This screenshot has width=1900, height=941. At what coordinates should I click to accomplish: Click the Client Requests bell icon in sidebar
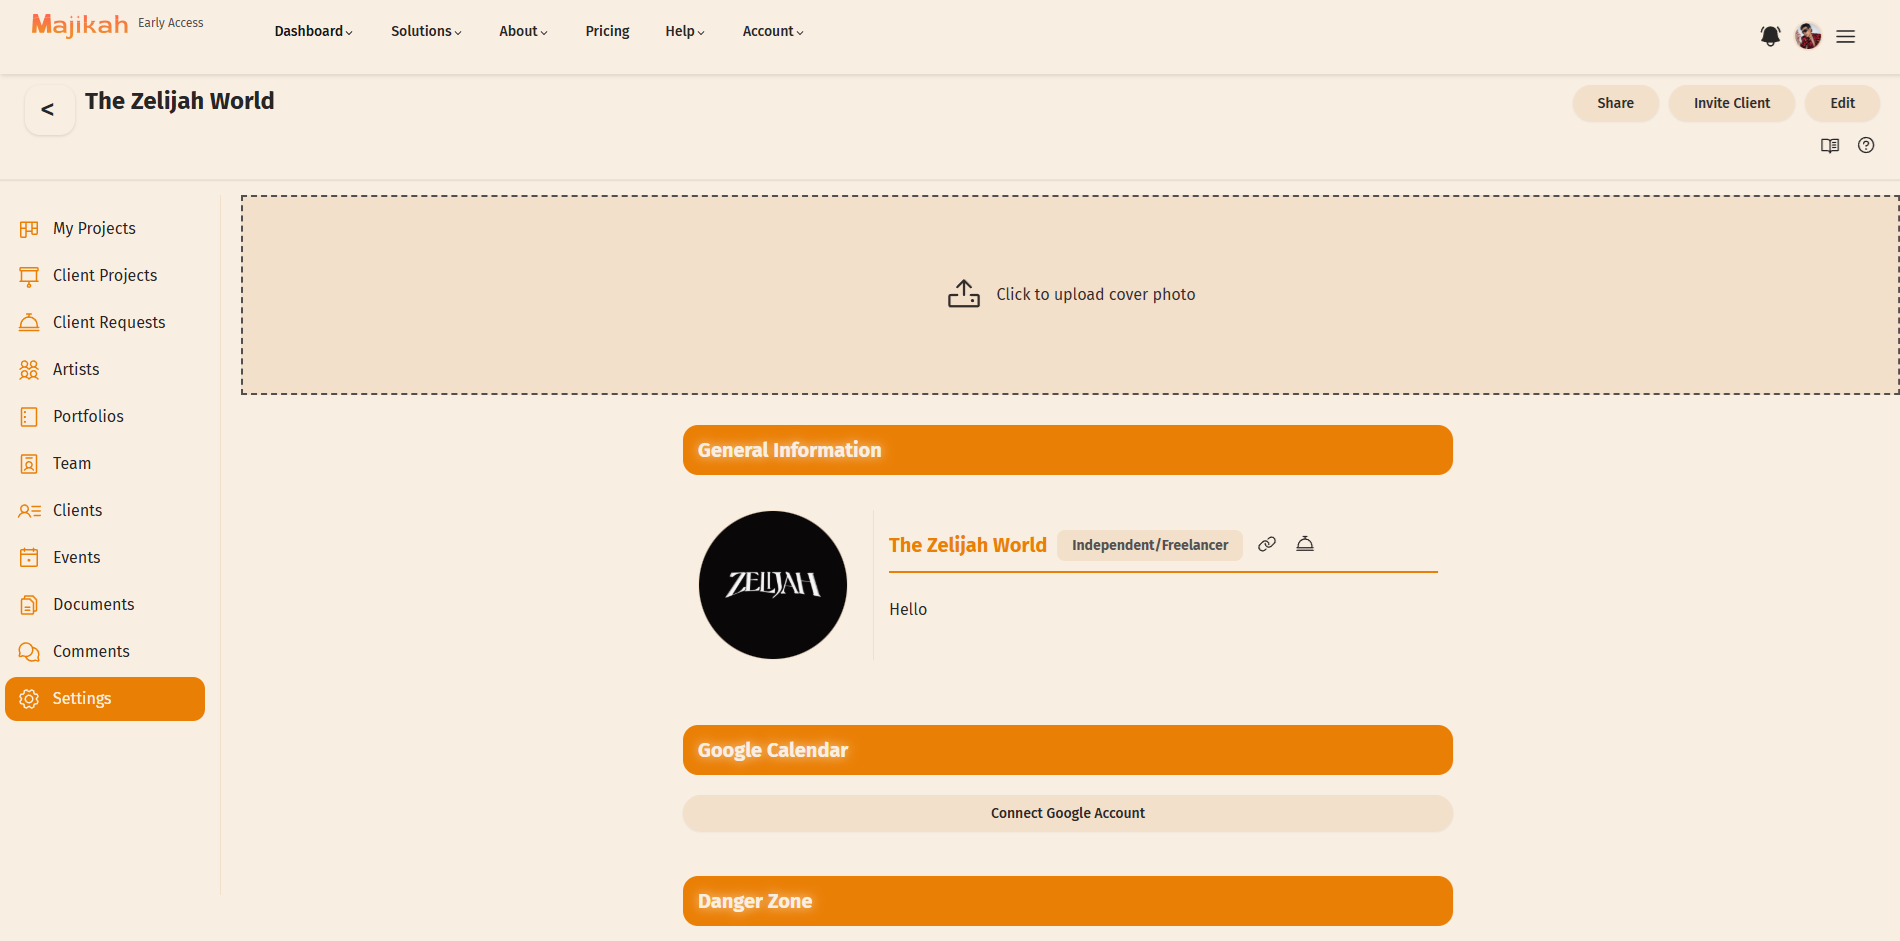pos(29,323)
